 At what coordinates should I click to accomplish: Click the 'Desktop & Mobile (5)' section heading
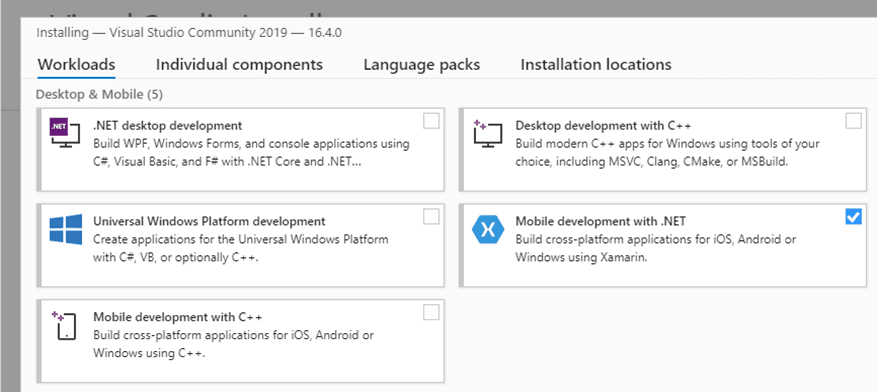[99, 95]
